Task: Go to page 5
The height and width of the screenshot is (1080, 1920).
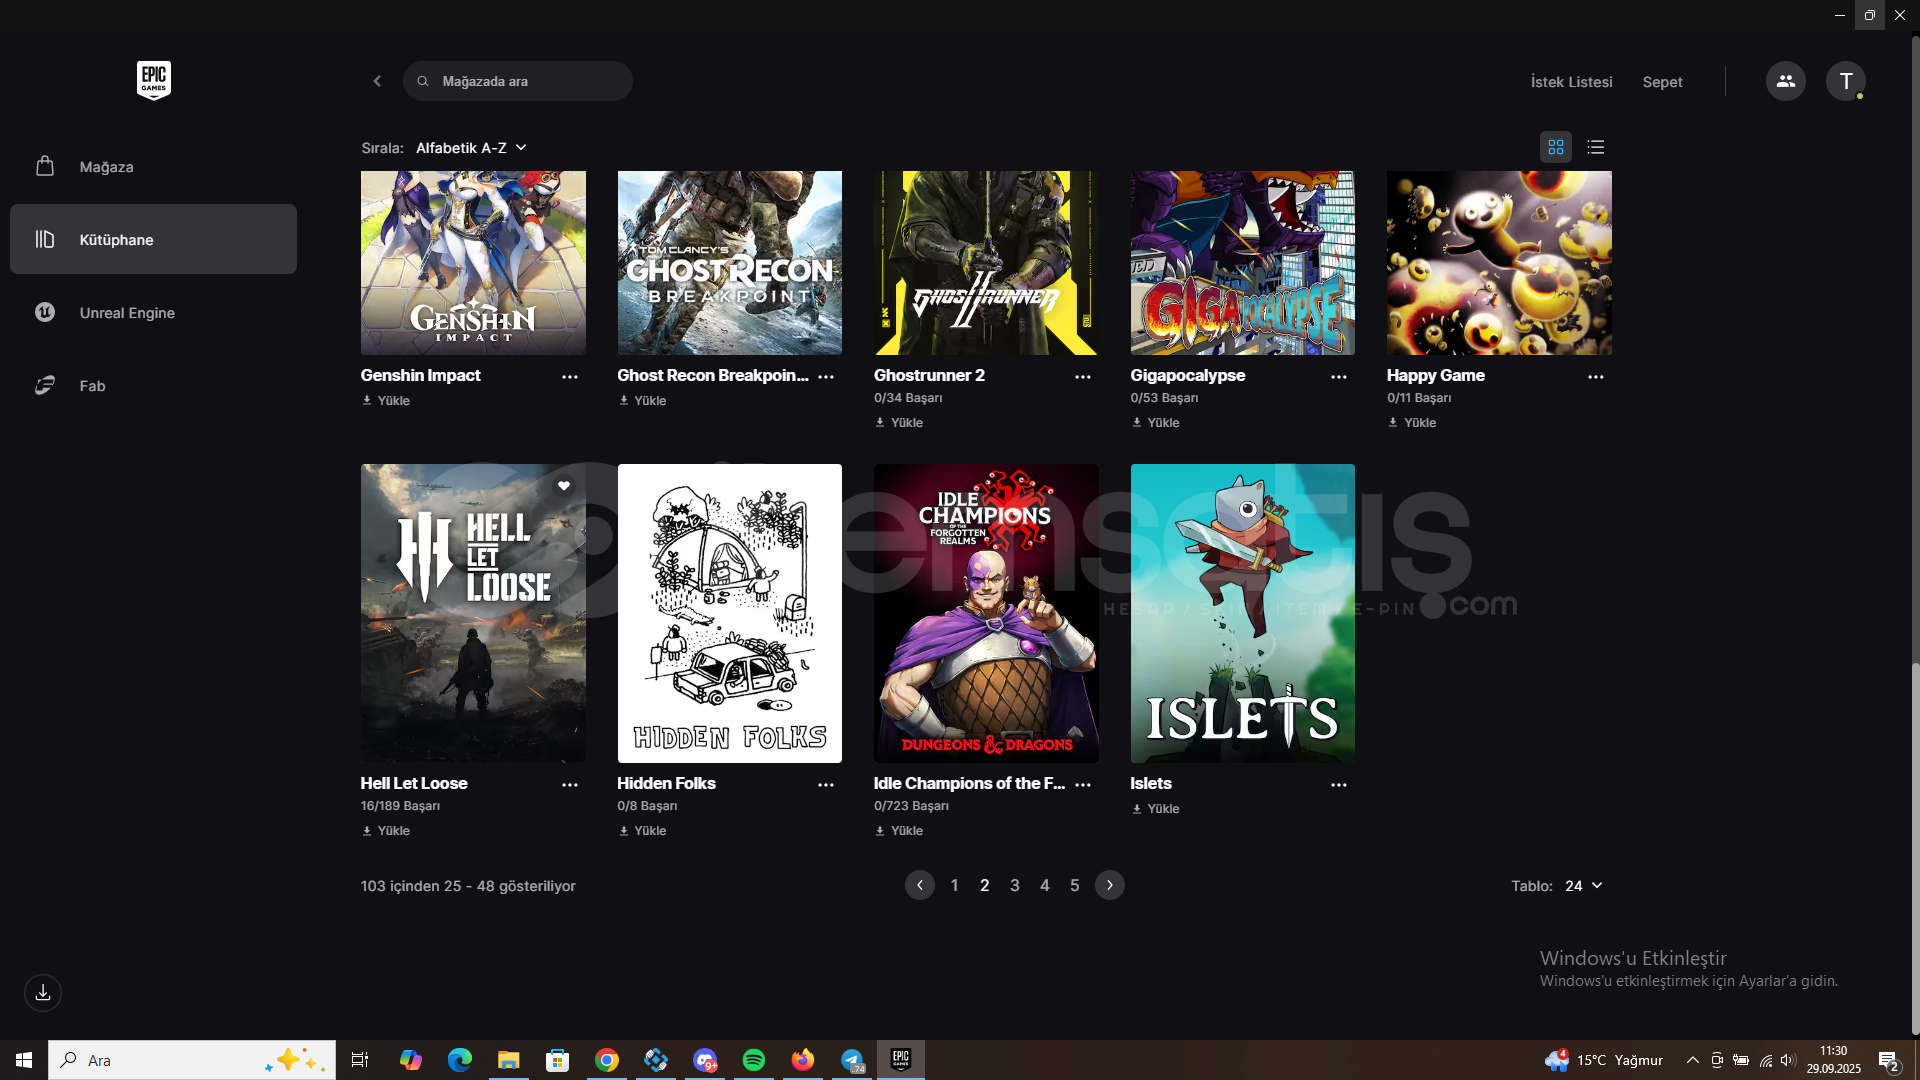Action: click(1075, 886)
